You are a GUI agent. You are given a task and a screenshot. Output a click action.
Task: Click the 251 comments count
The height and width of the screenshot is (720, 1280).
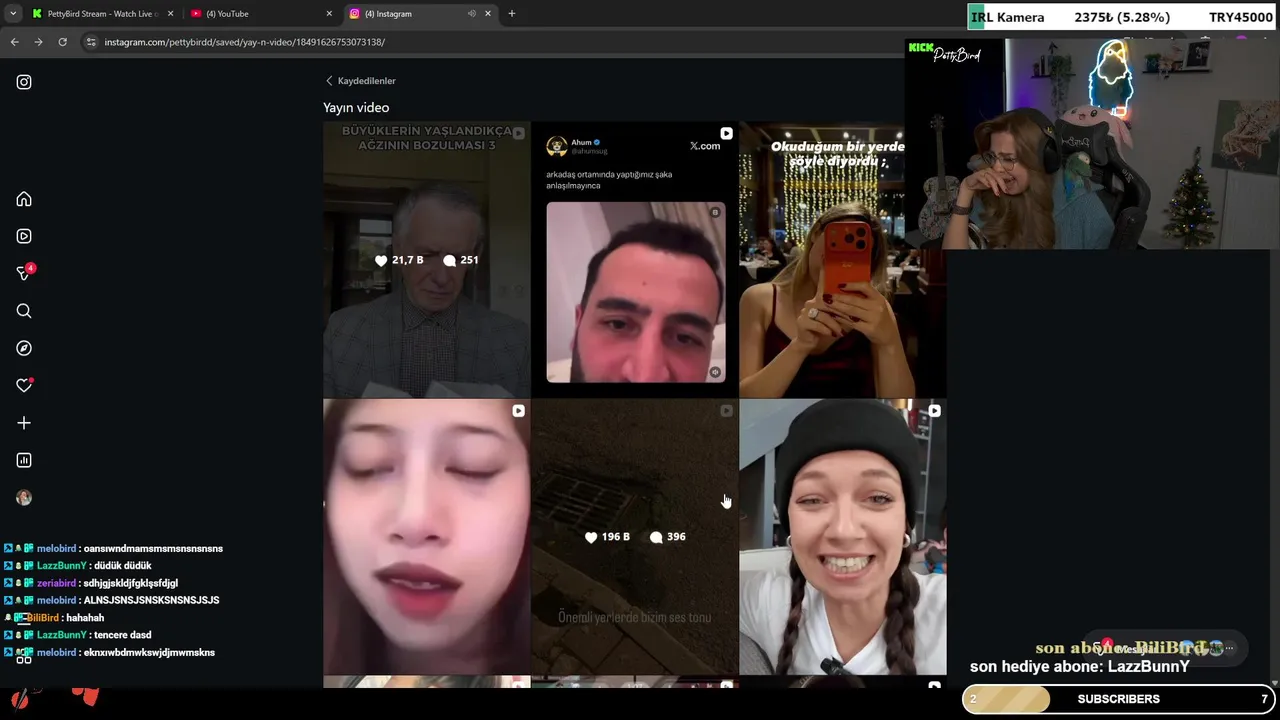click(x=461, y=260)
